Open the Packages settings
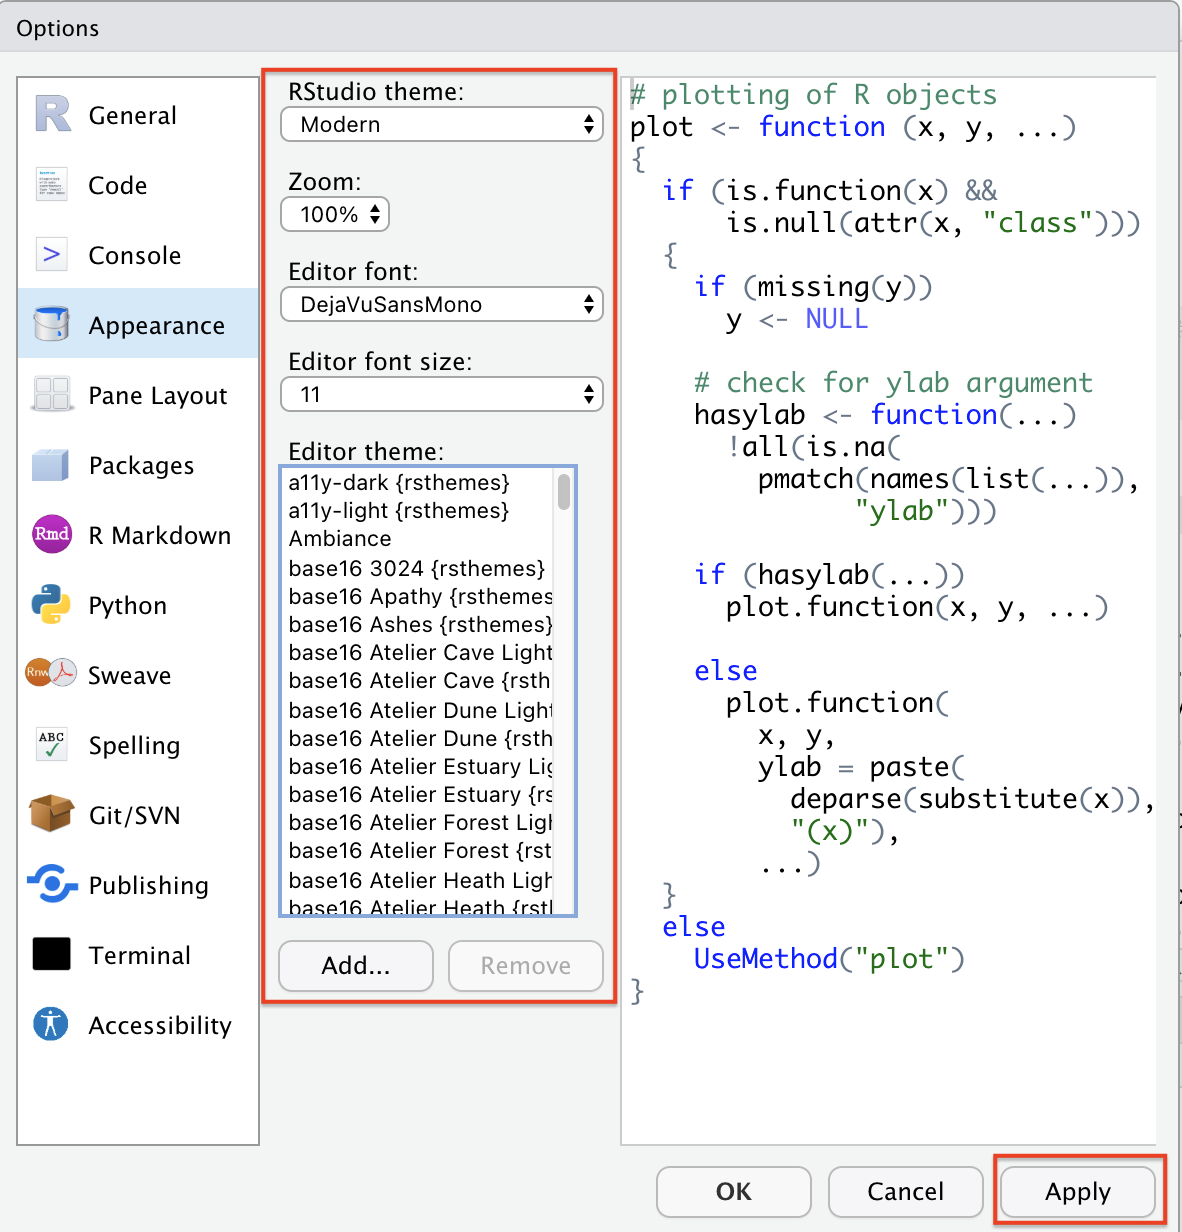The height and width of the screenshot is (1232, 1182). 138,465
